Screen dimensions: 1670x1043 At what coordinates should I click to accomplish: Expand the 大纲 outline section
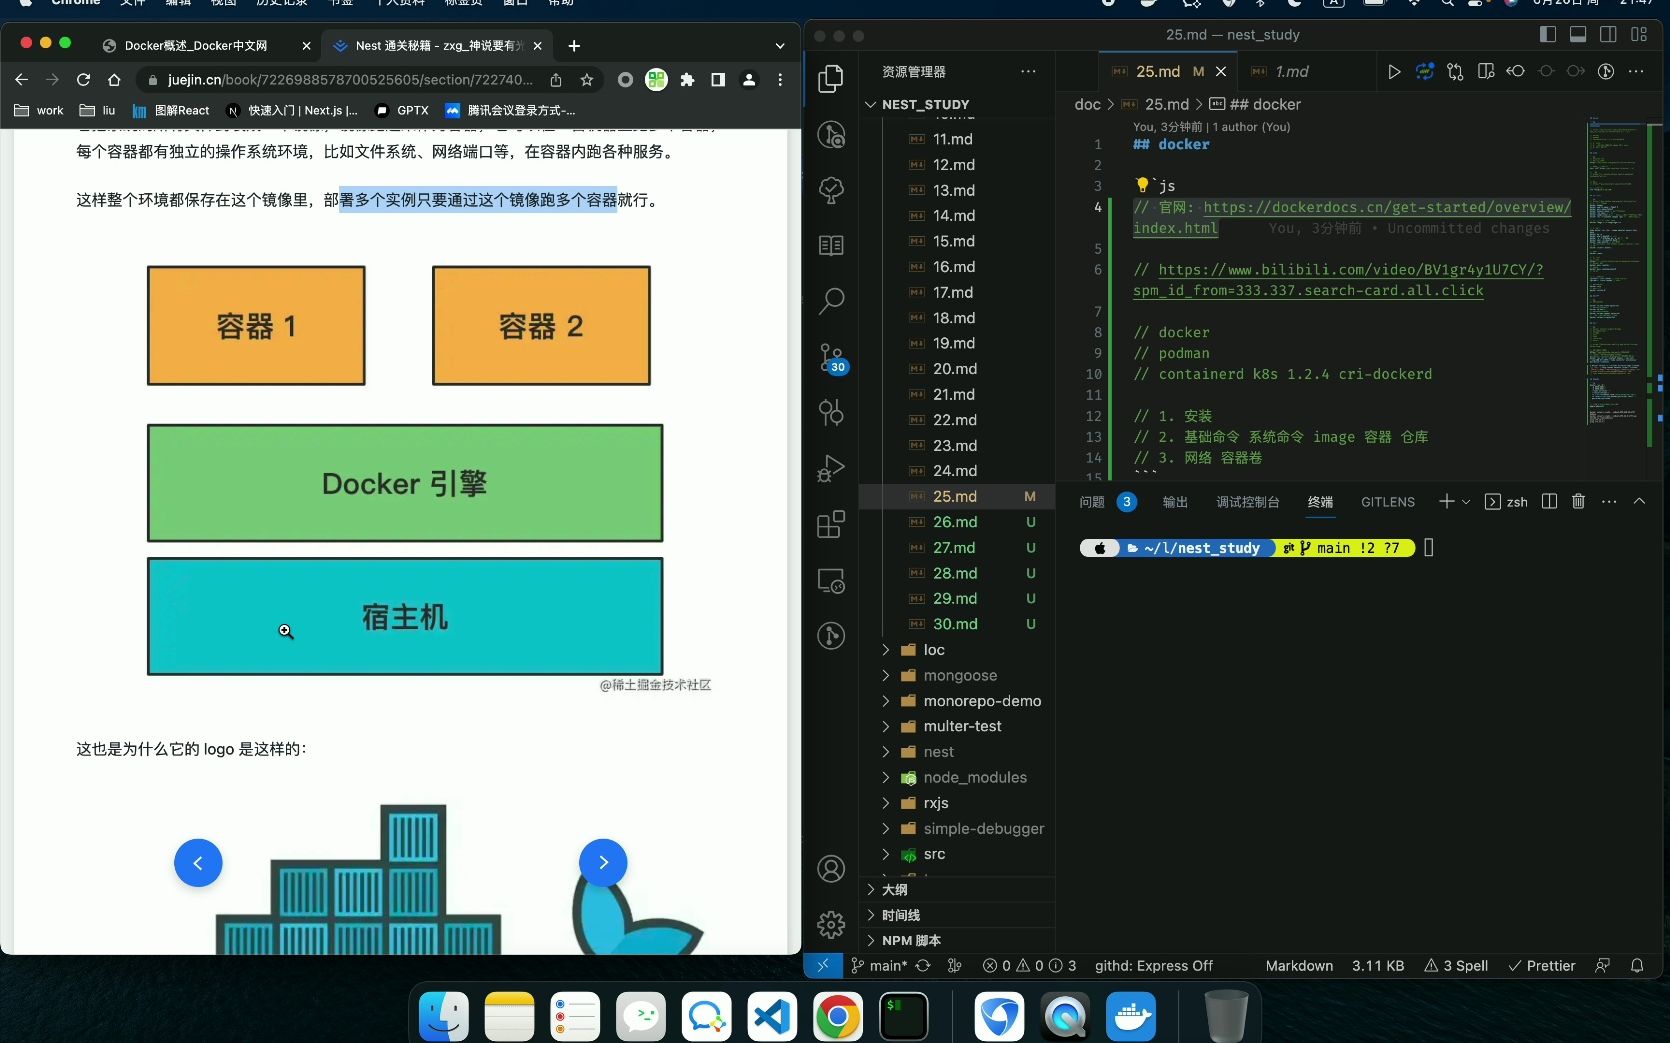click(x=895, y=889)
